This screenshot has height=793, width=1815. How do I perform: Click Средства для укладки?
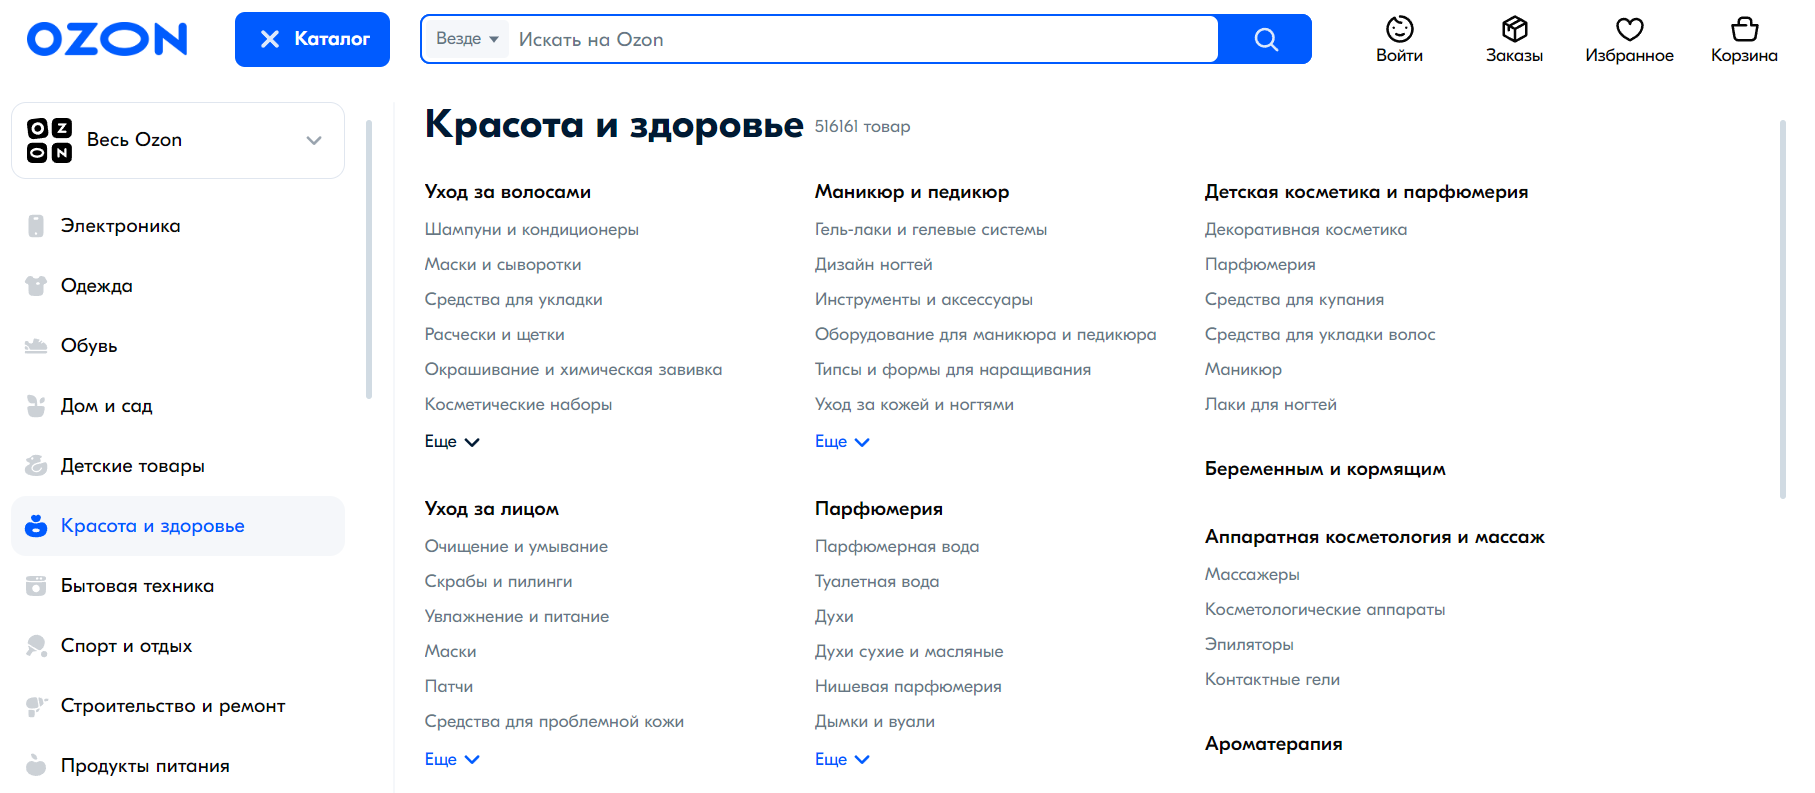(514, 300)
